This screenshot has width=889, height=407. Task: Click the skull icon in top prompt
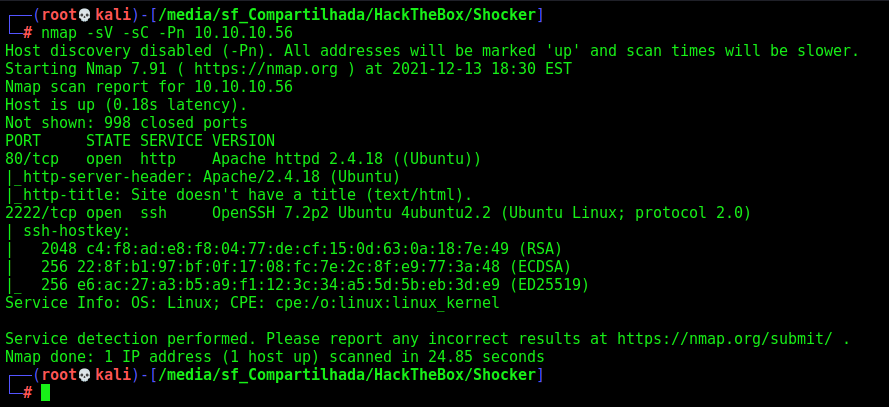coord(85,15)
